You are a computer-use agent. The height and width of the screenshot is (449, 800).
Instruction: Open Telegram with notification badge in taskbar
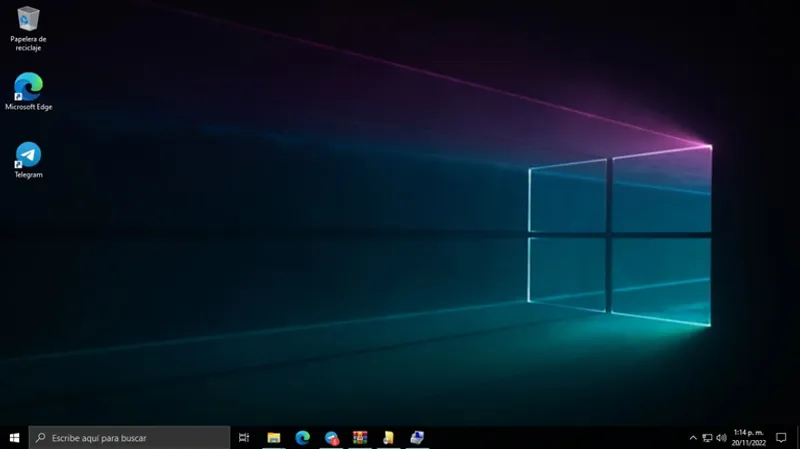(x=331, y=438)
